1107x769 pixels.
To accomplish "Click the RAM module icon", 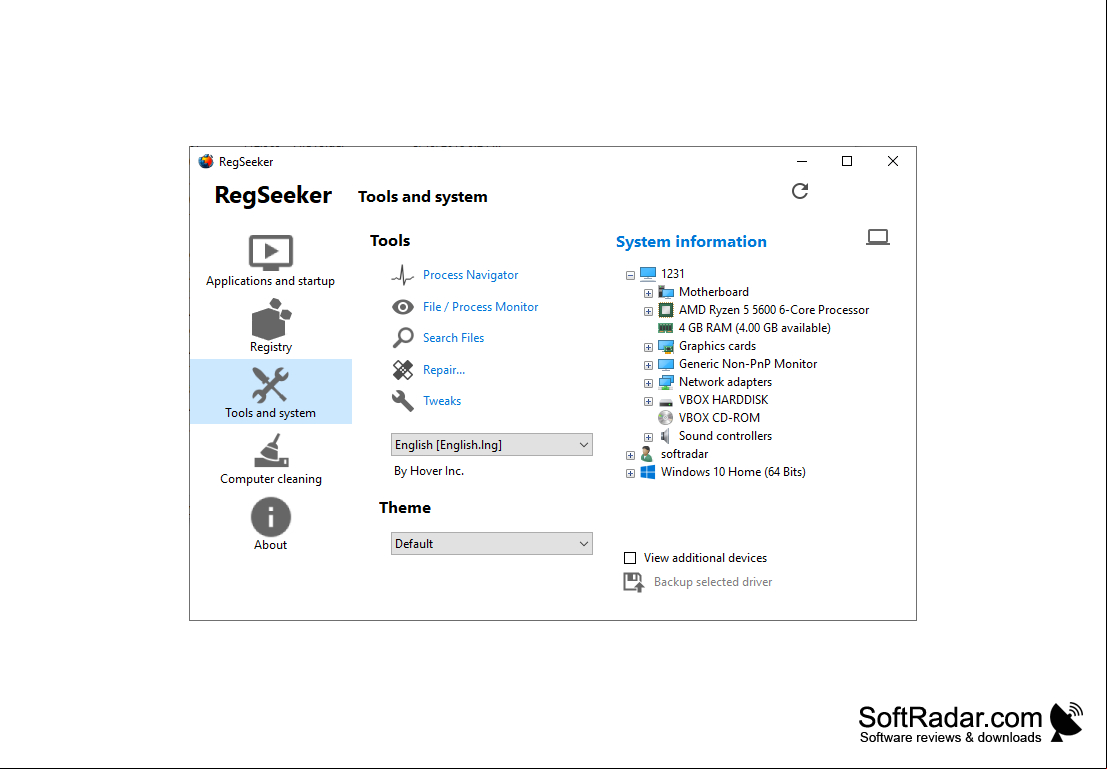I will pos(665,328).
